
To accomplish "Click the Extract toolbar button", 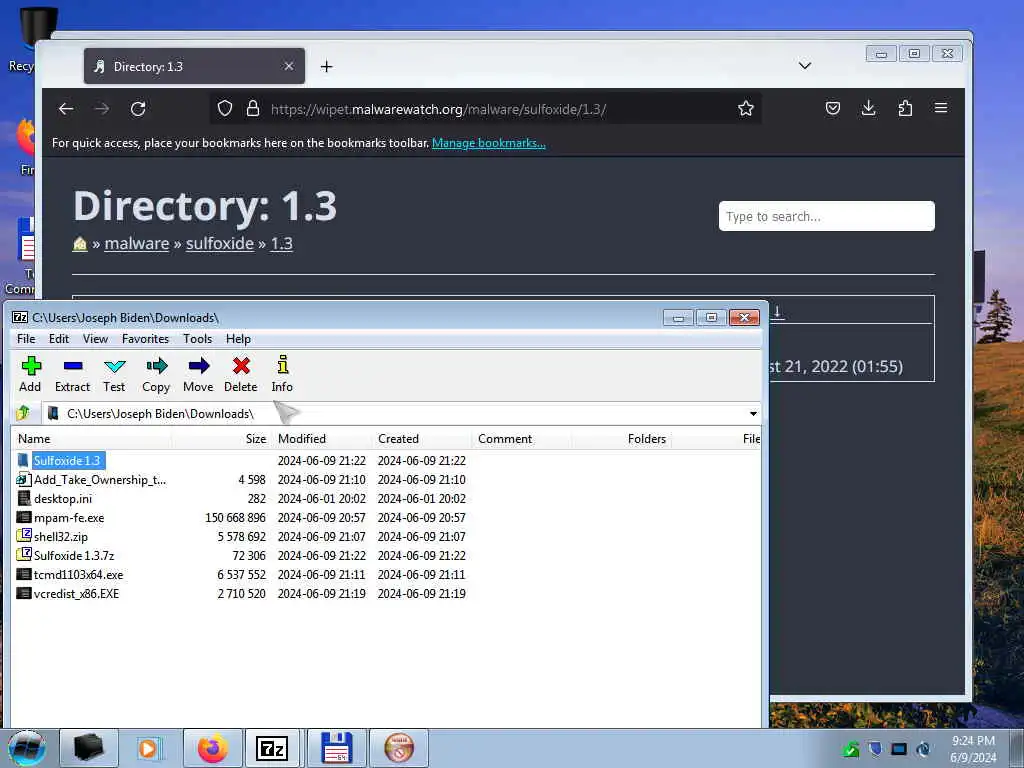I will tap(72, 374).
